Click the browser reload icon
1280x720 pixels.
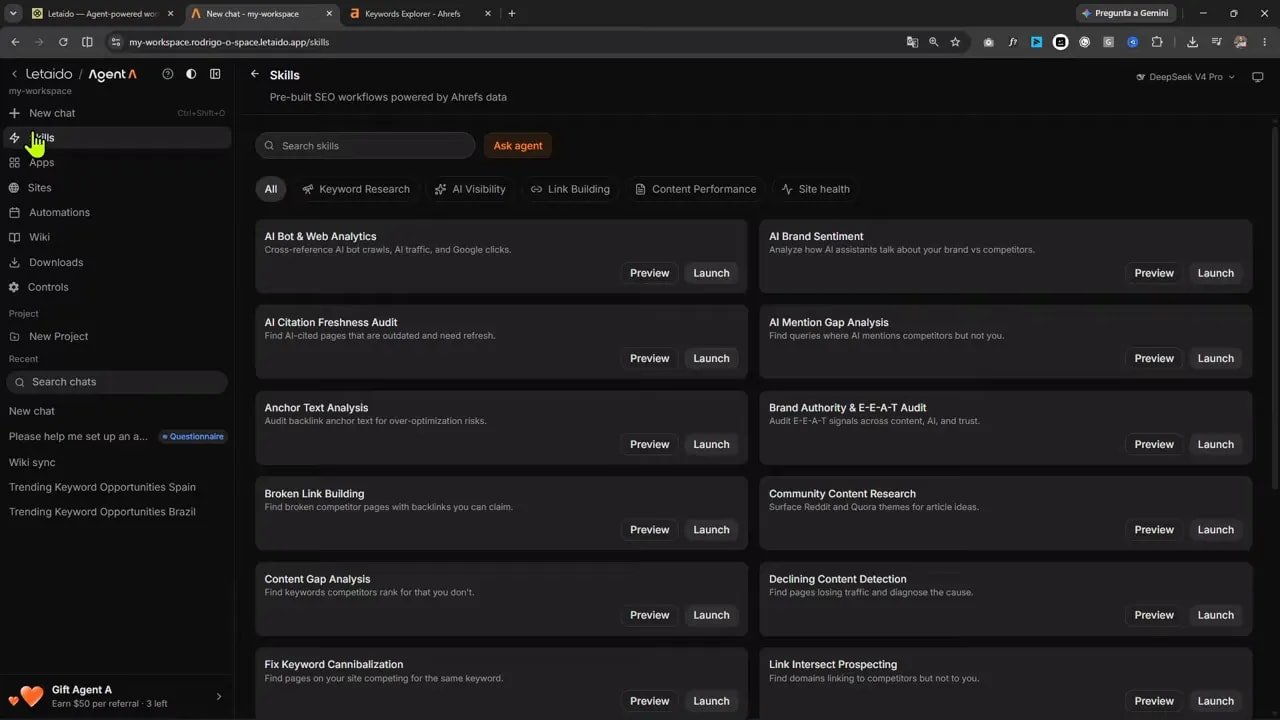pos(63,42)
